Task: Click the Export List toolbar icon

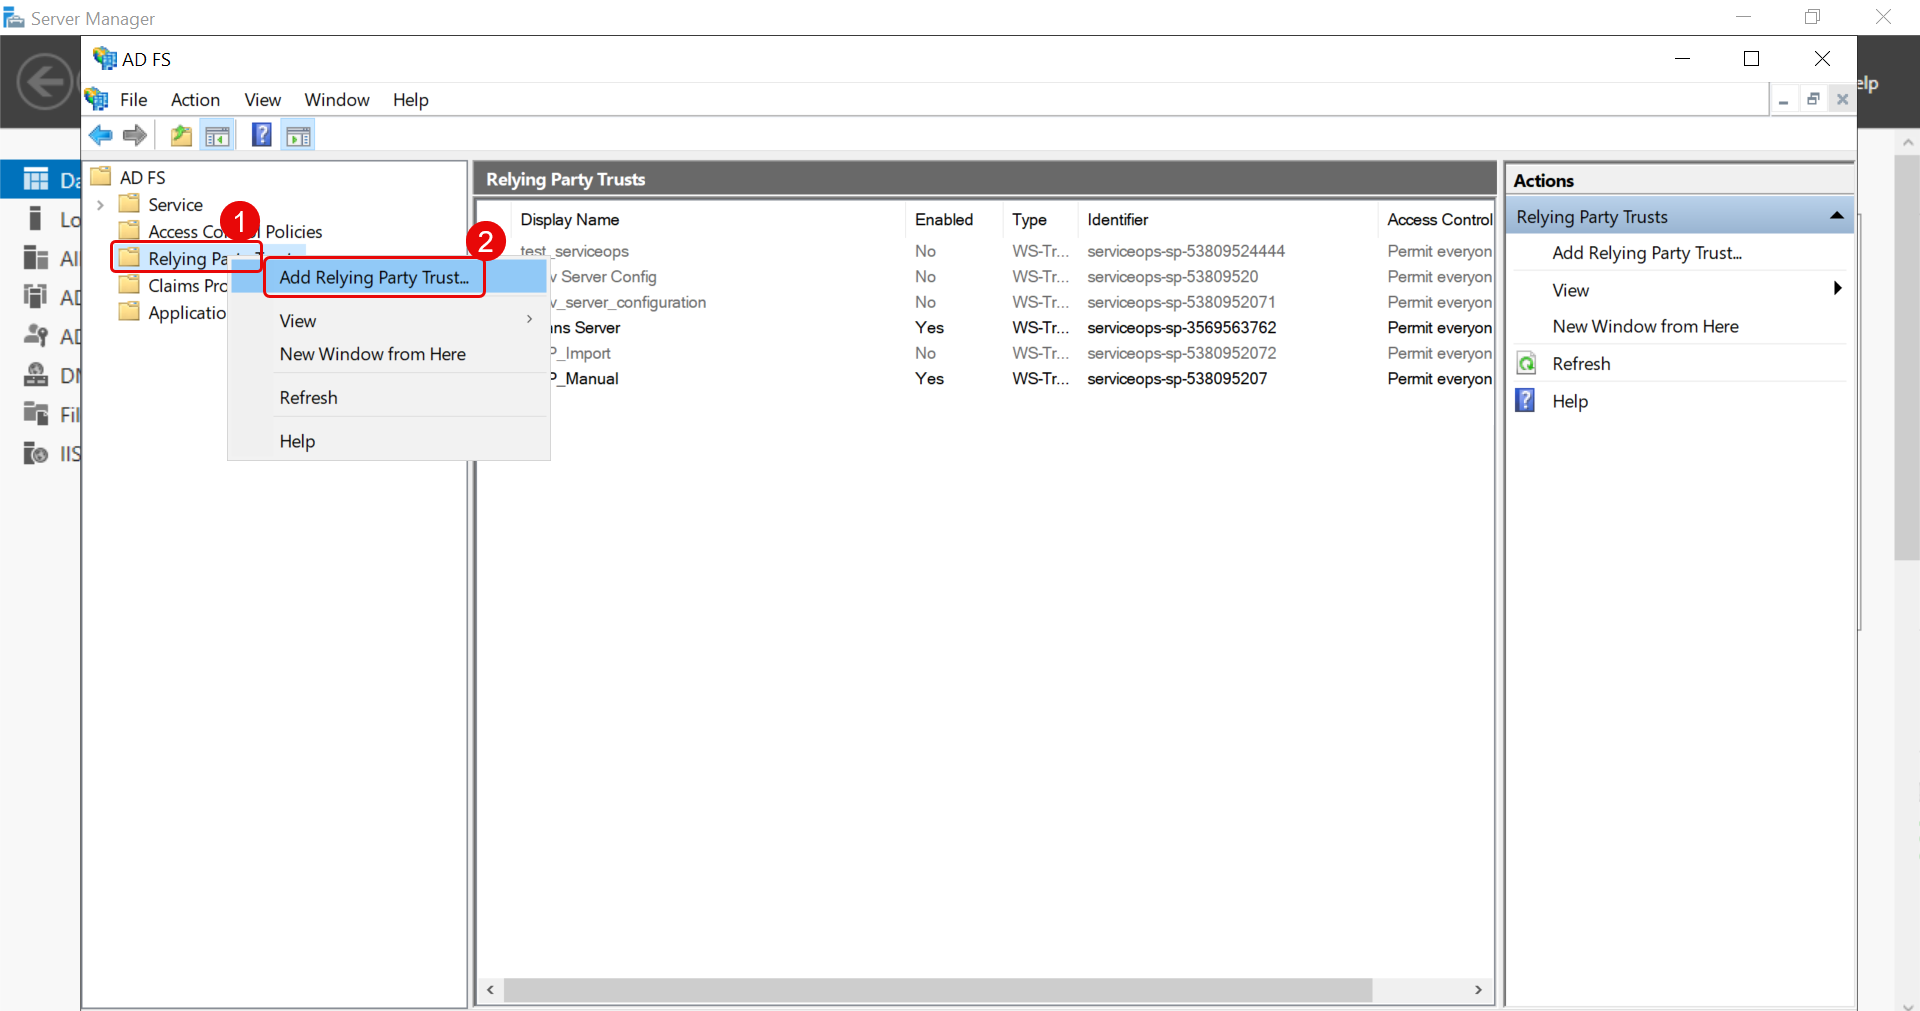Action: (181, 135)
